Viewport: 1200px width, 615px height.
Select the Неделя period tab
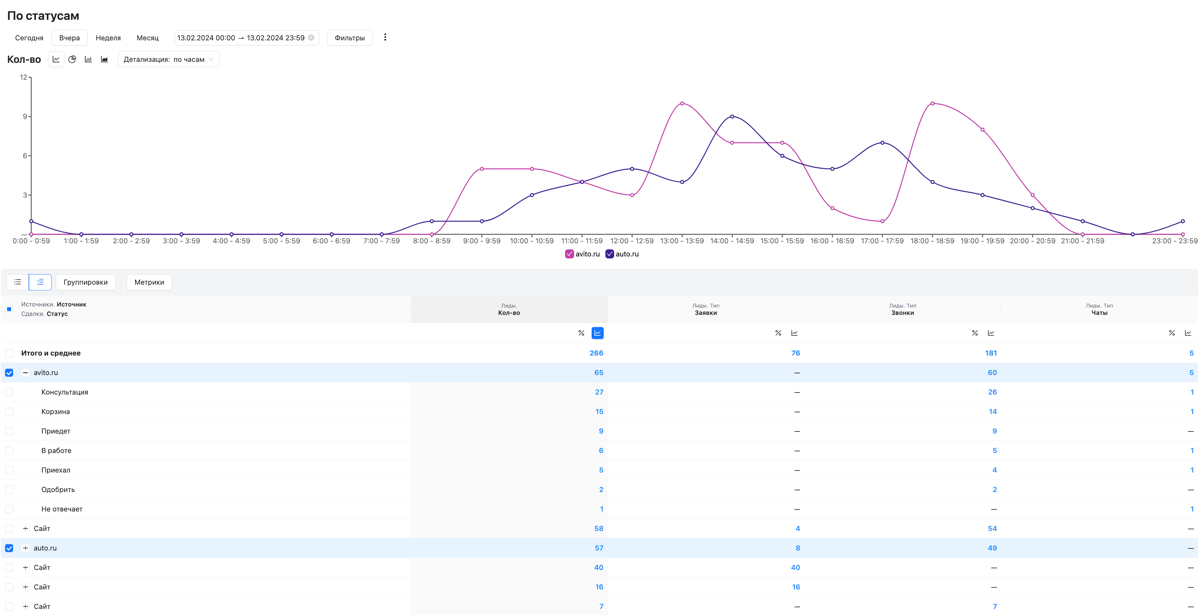click(x=108, y=38)
